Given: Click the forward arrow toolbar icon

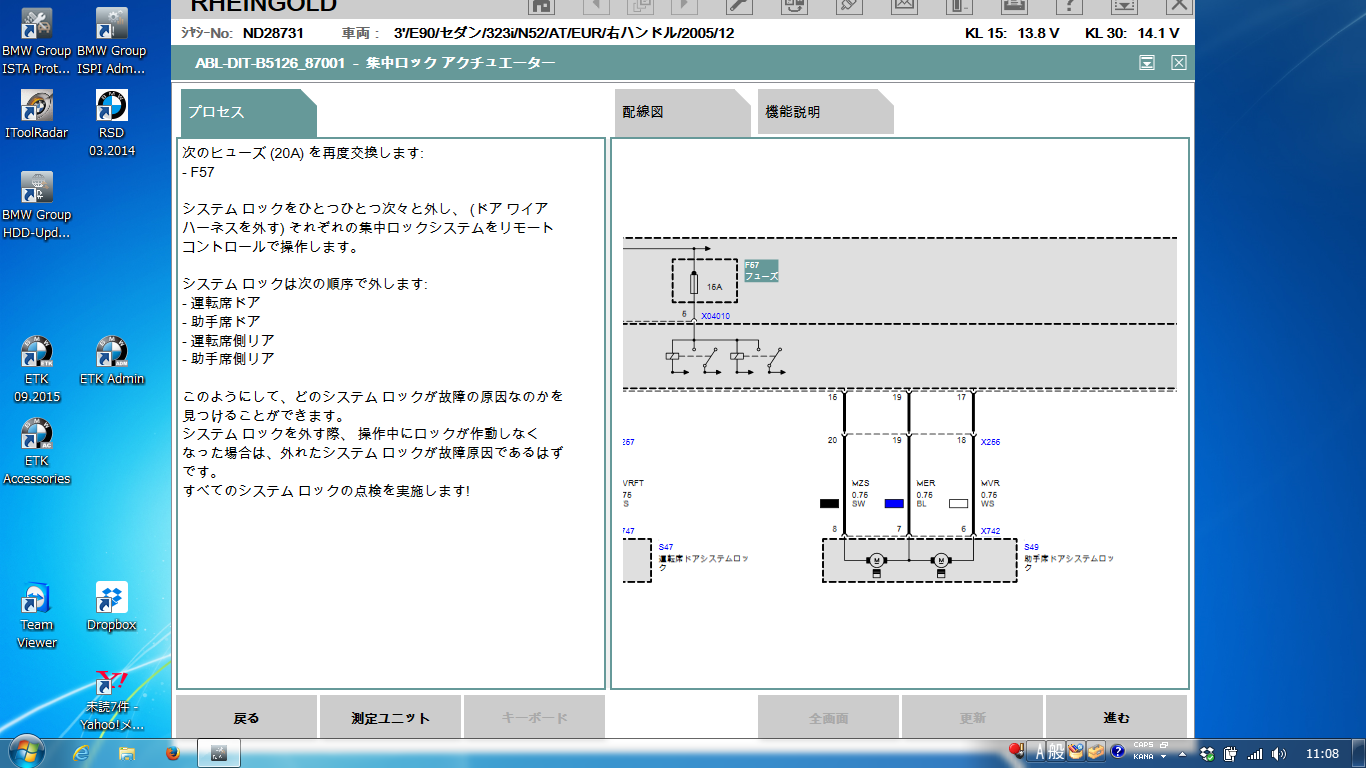Looking at the screenshot, I should tap(684, 6).
